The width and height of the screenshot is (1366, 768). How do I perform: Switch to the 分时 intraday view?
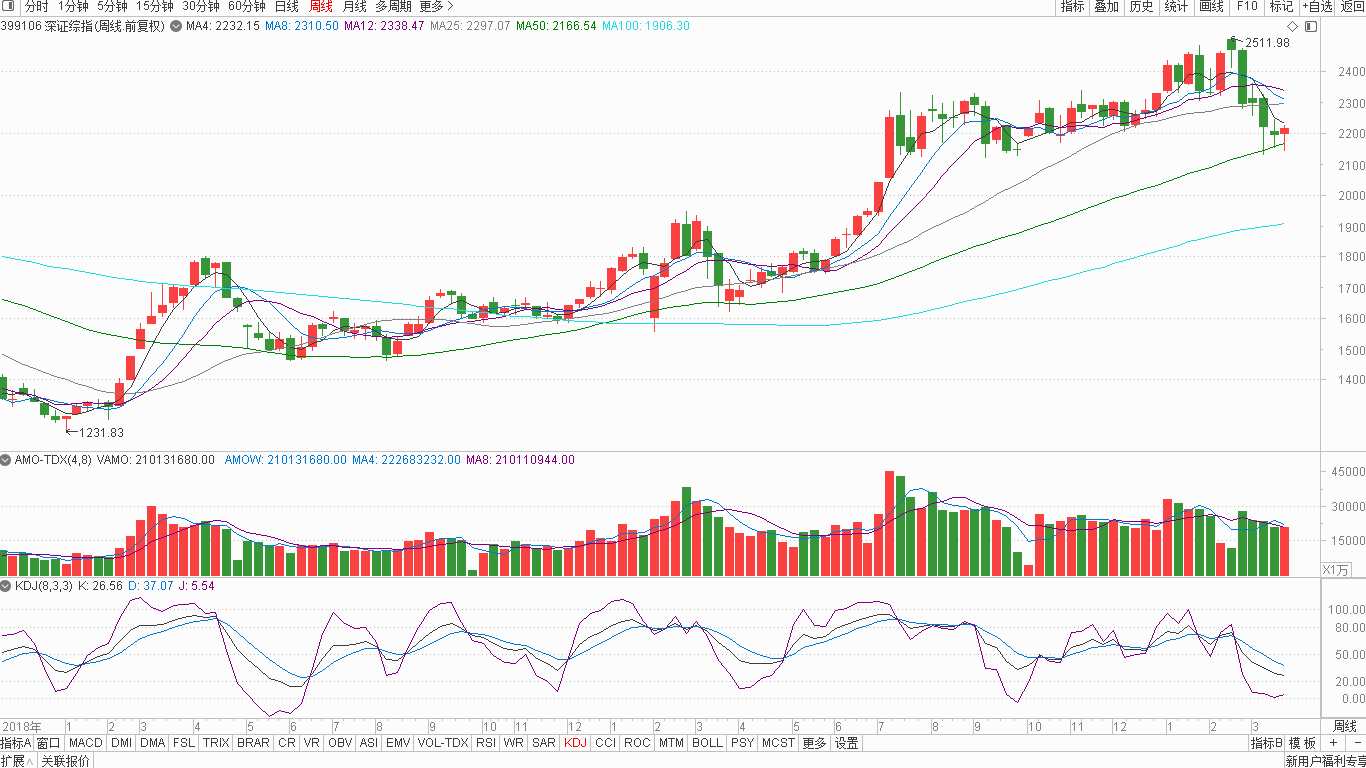(x=36, y=6)
